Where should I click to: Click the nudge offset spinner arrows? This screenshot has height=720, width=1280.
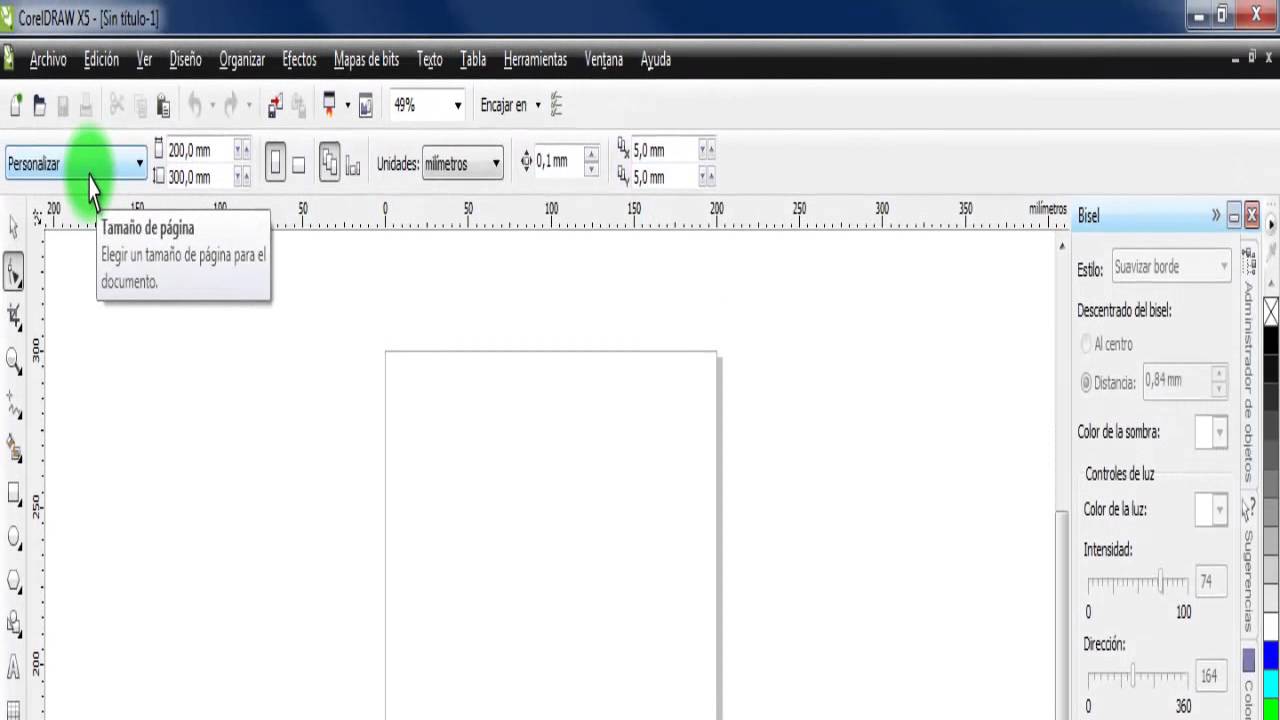(592, 160)
